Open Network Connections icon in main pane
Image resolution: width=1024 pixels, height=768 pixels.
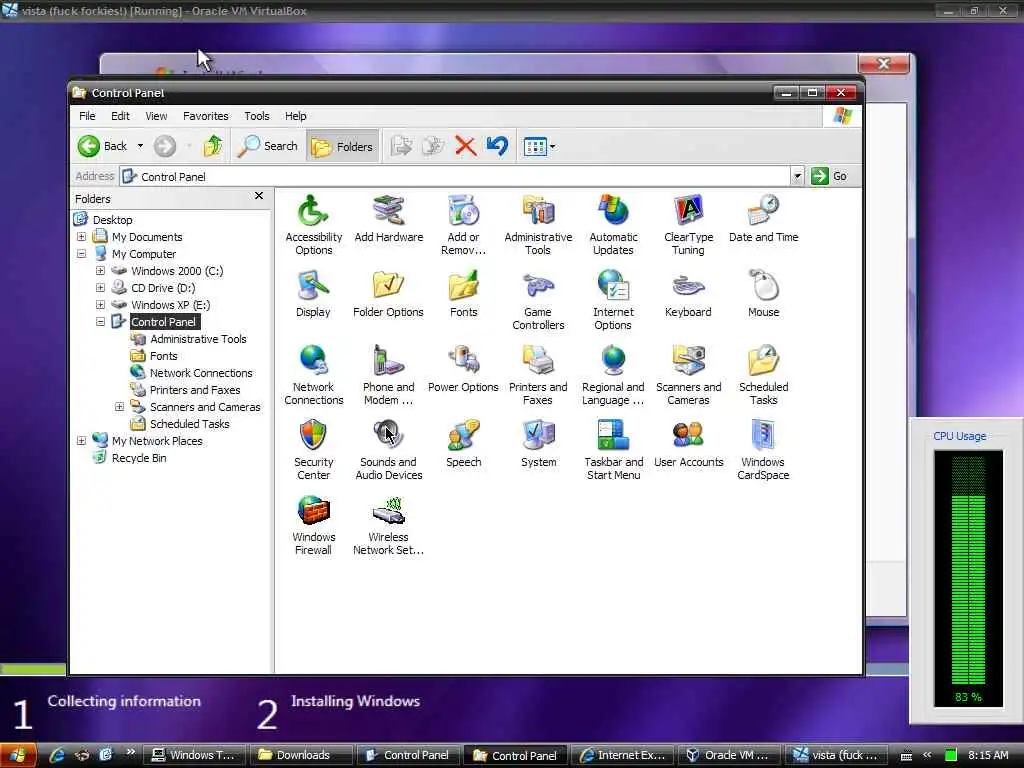point(313,374)
